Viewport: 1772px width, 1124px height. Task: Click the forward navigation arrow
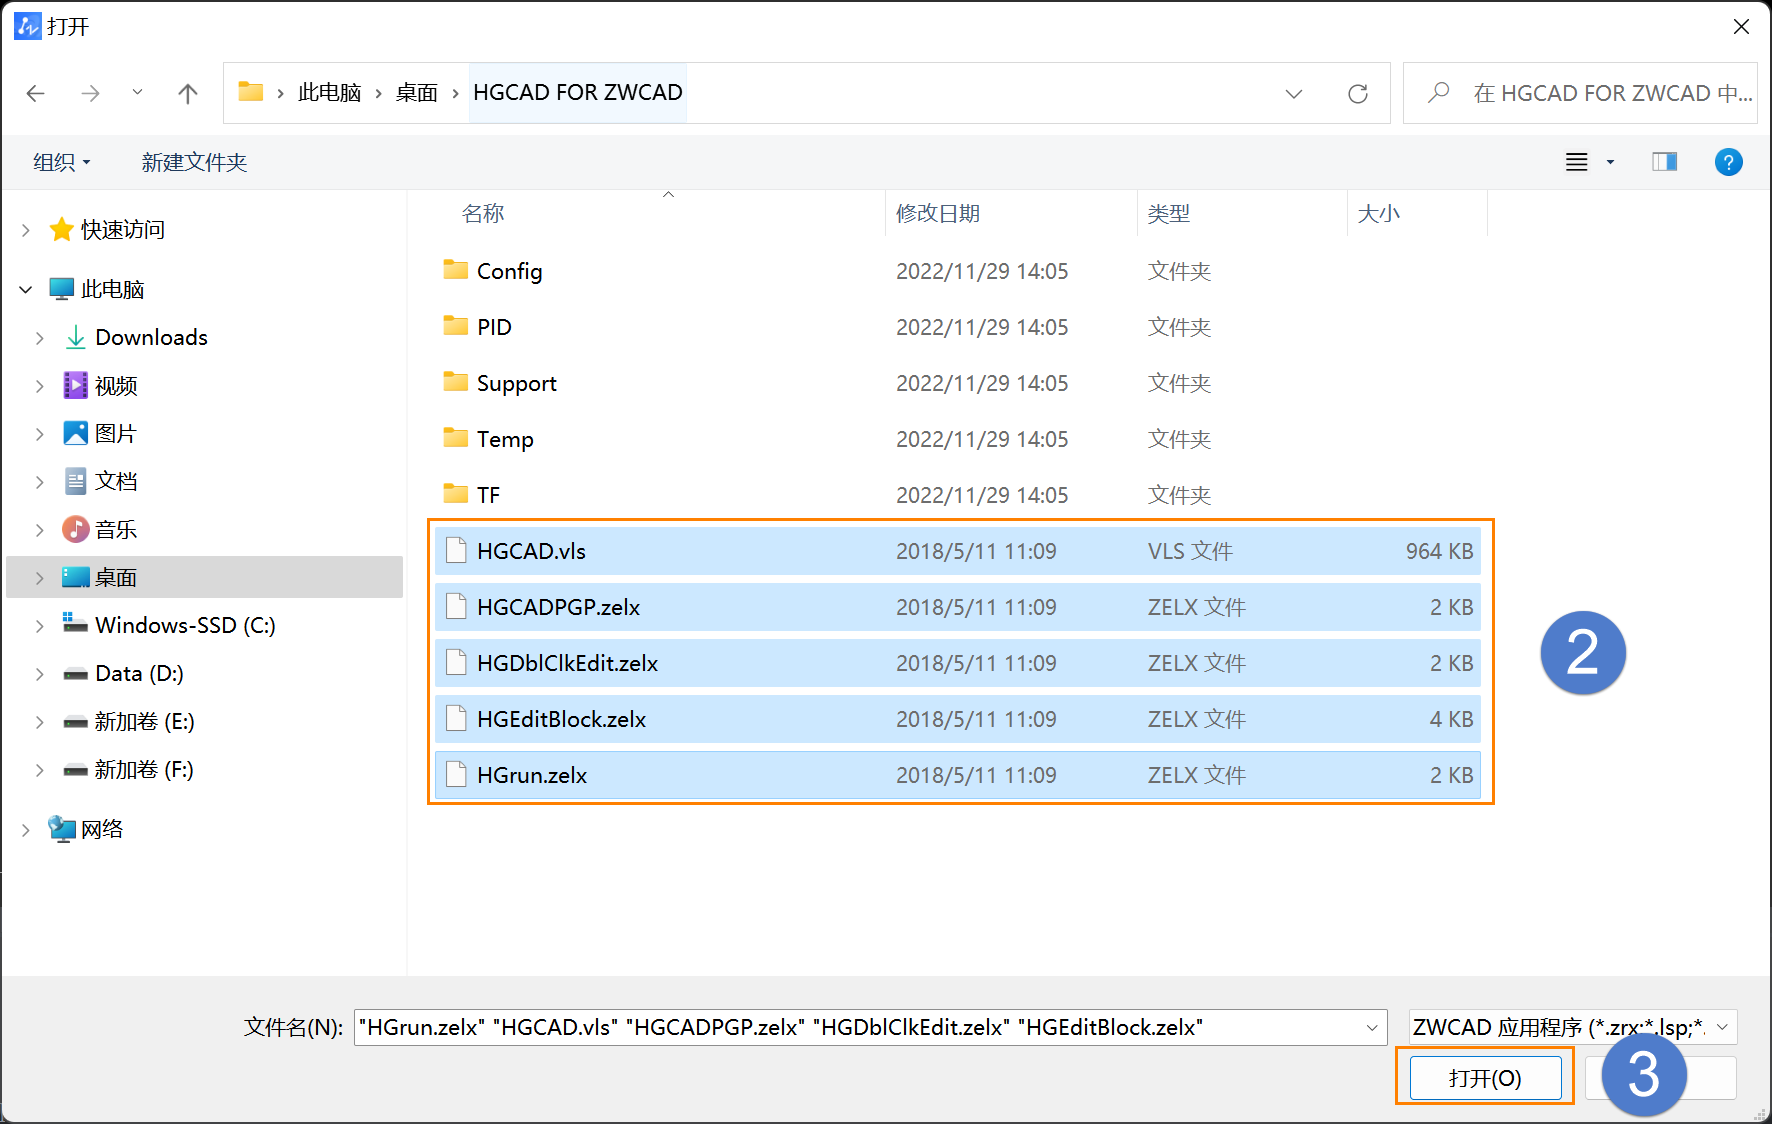(90, 93)
